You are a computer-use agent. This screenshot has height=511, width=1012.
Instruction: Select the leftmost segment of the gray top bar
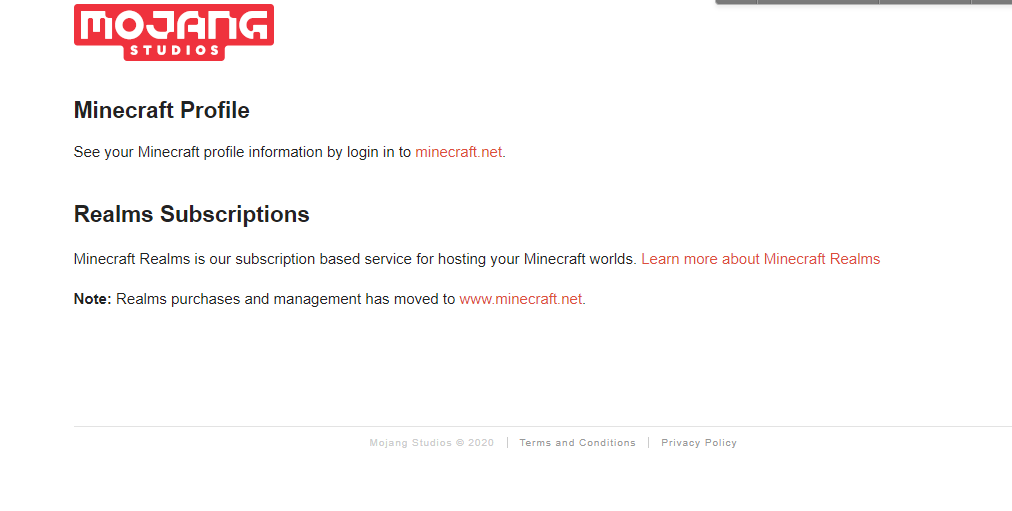click(736, 2)
